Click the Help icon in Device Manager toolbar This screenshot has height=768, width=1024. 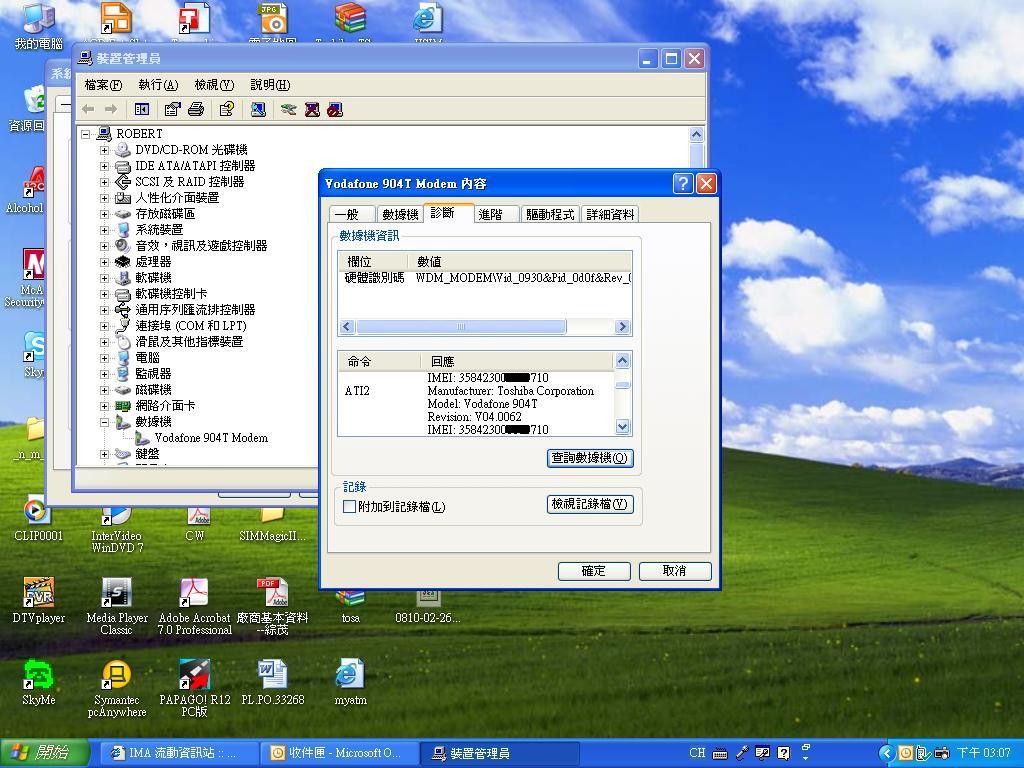click(227, 109)
